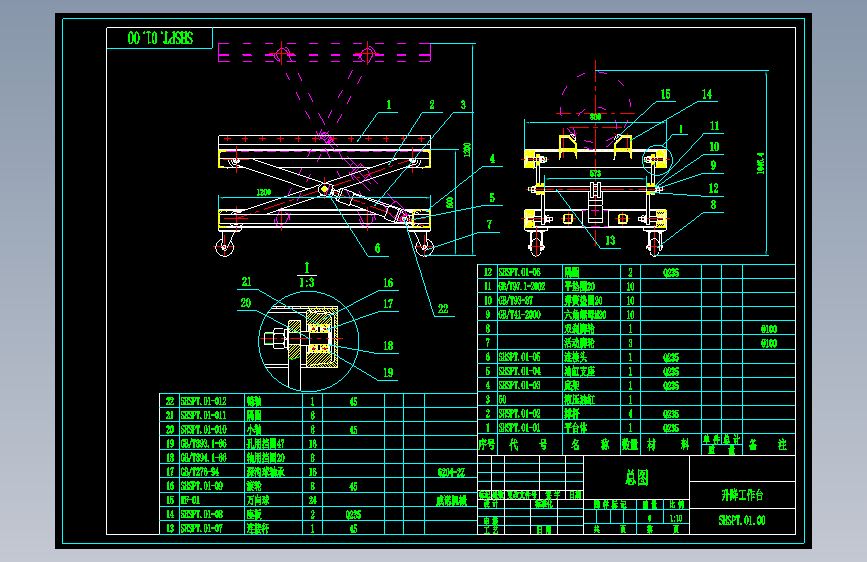
Task: Click part name 万向球 in row 15
Action: click(258, 500)
